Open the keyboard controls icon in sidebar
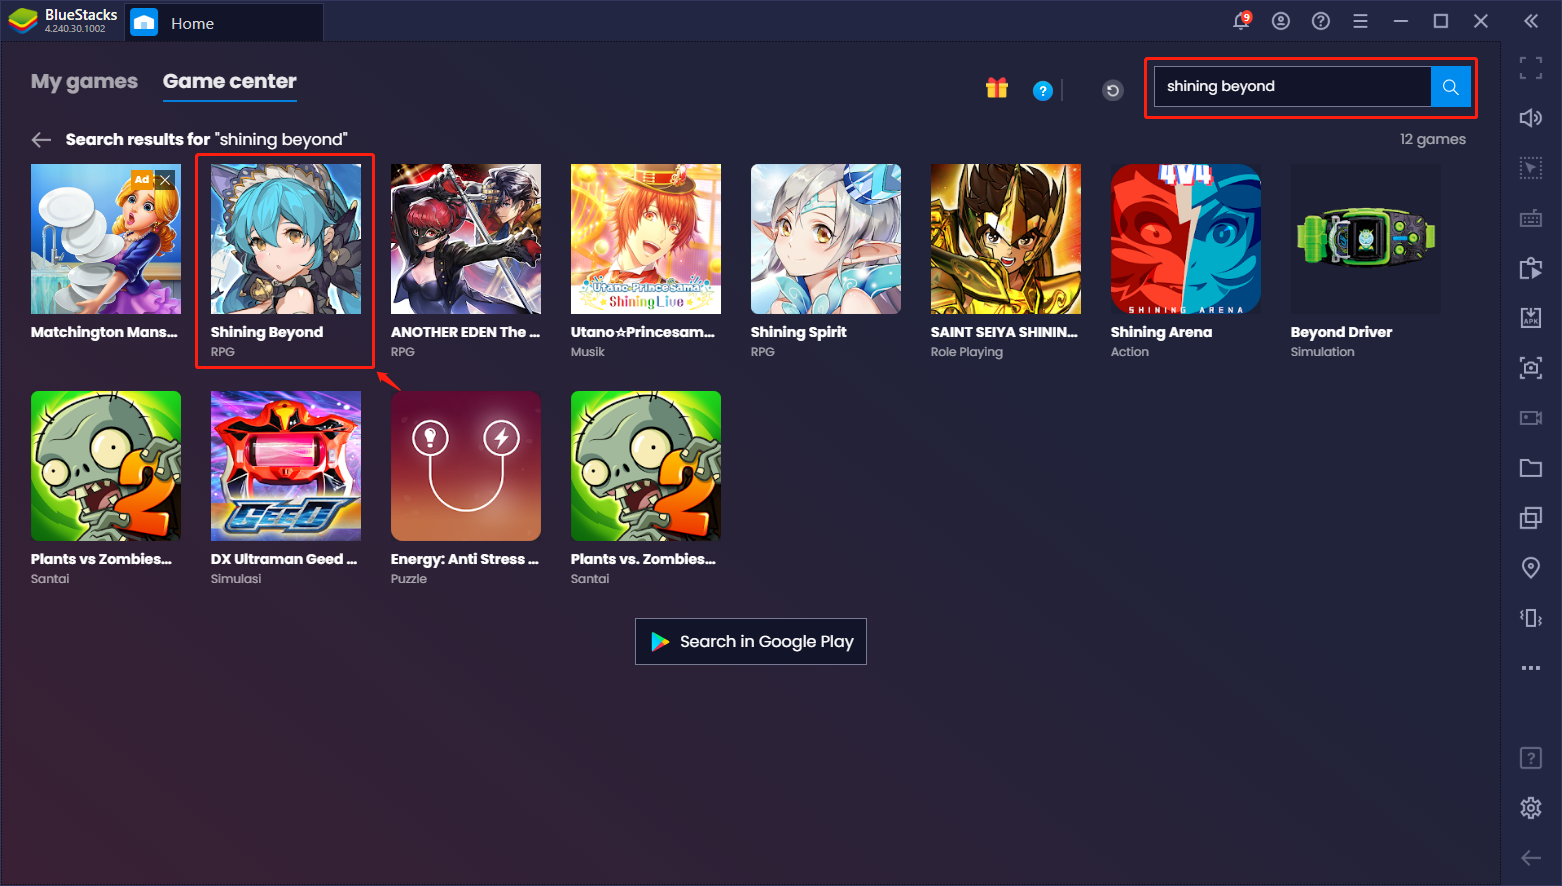 pyautogui.click(x=1531, y=218)
